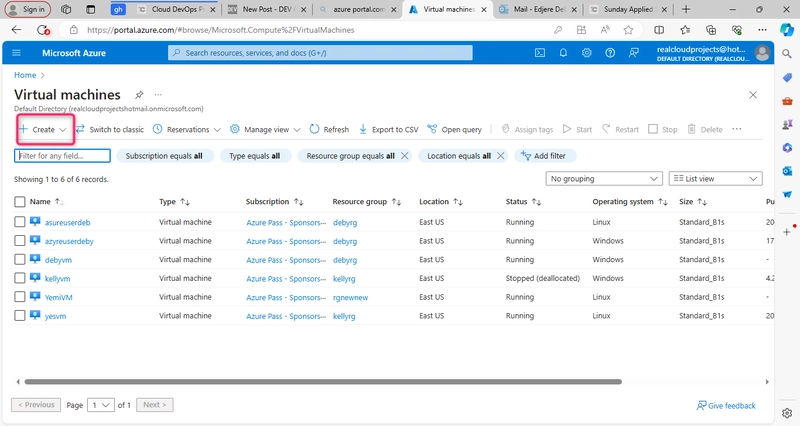Check the box for azyreuserdeby
Image resolution: width=800 pixels, height=426 pixels.
(19, 241)
